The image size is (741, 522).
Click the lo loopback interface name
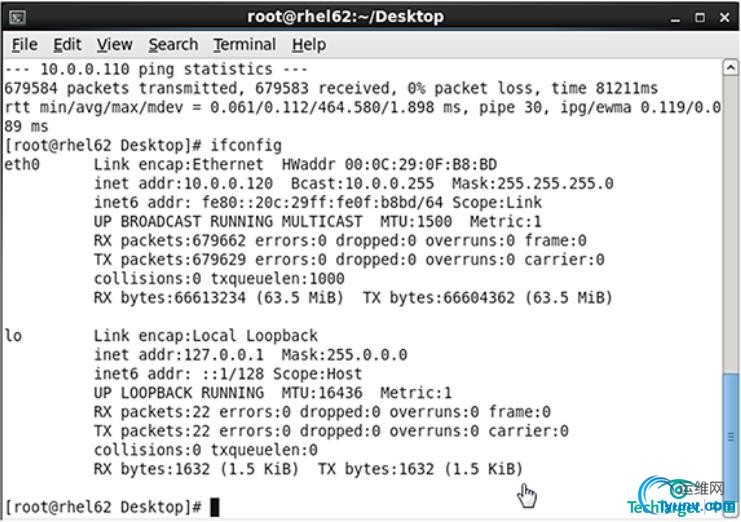point(13,335)
